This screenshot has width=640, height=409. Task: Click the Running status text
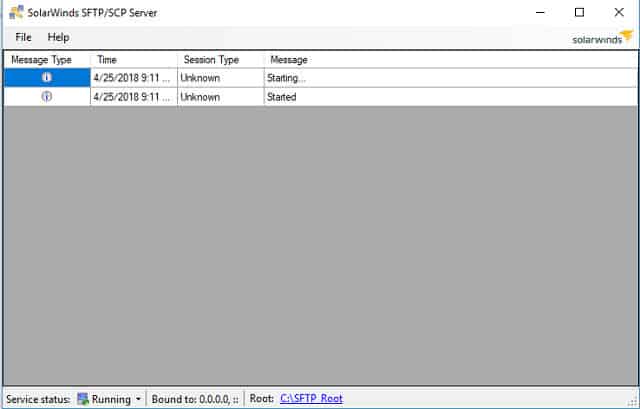(111, 399)
